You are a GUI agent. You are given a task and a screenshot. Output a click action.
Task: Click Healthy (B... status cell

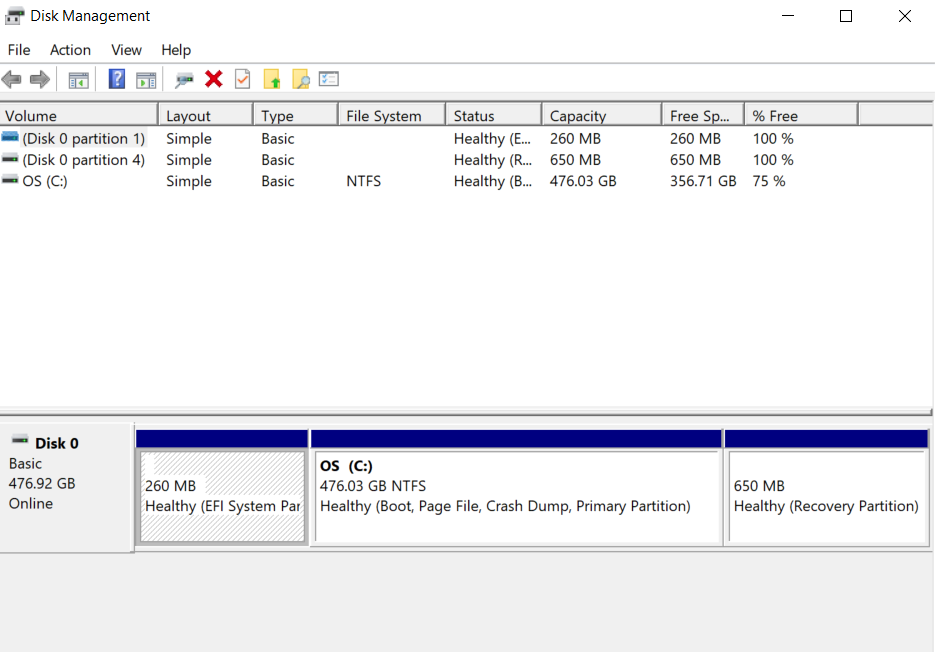pos(493,181)
